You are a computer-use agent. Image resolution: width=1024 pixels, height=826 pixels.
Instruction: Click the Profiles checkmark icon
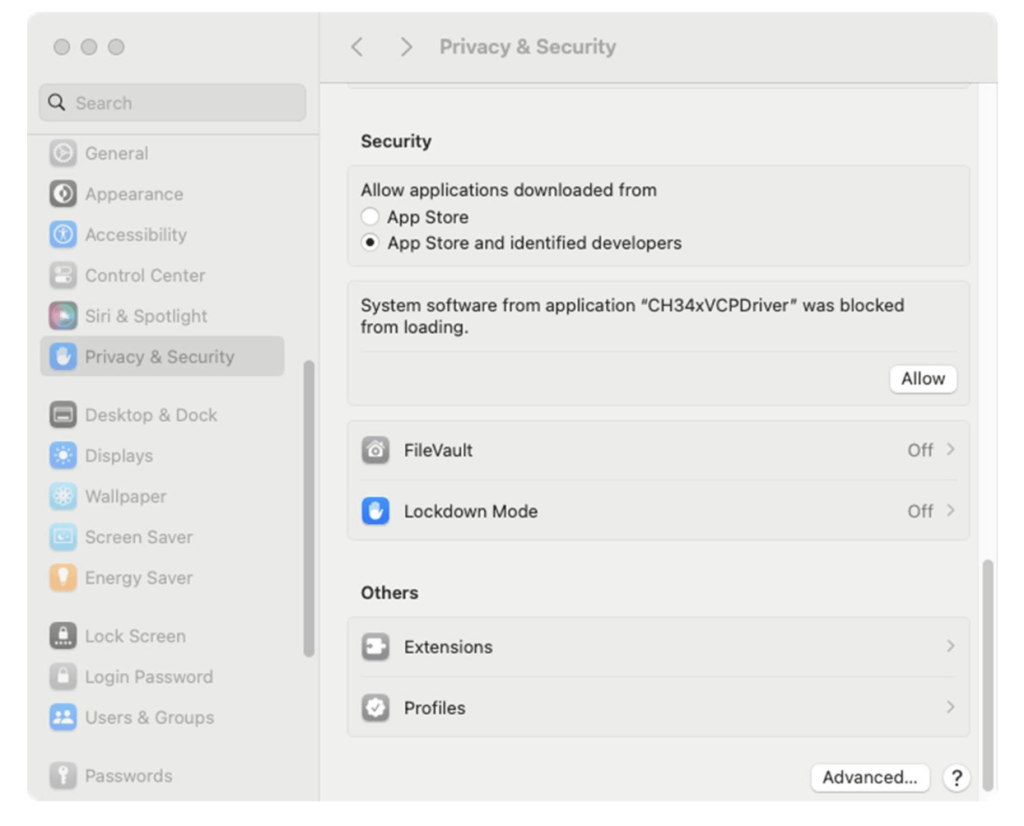point(375,708)
